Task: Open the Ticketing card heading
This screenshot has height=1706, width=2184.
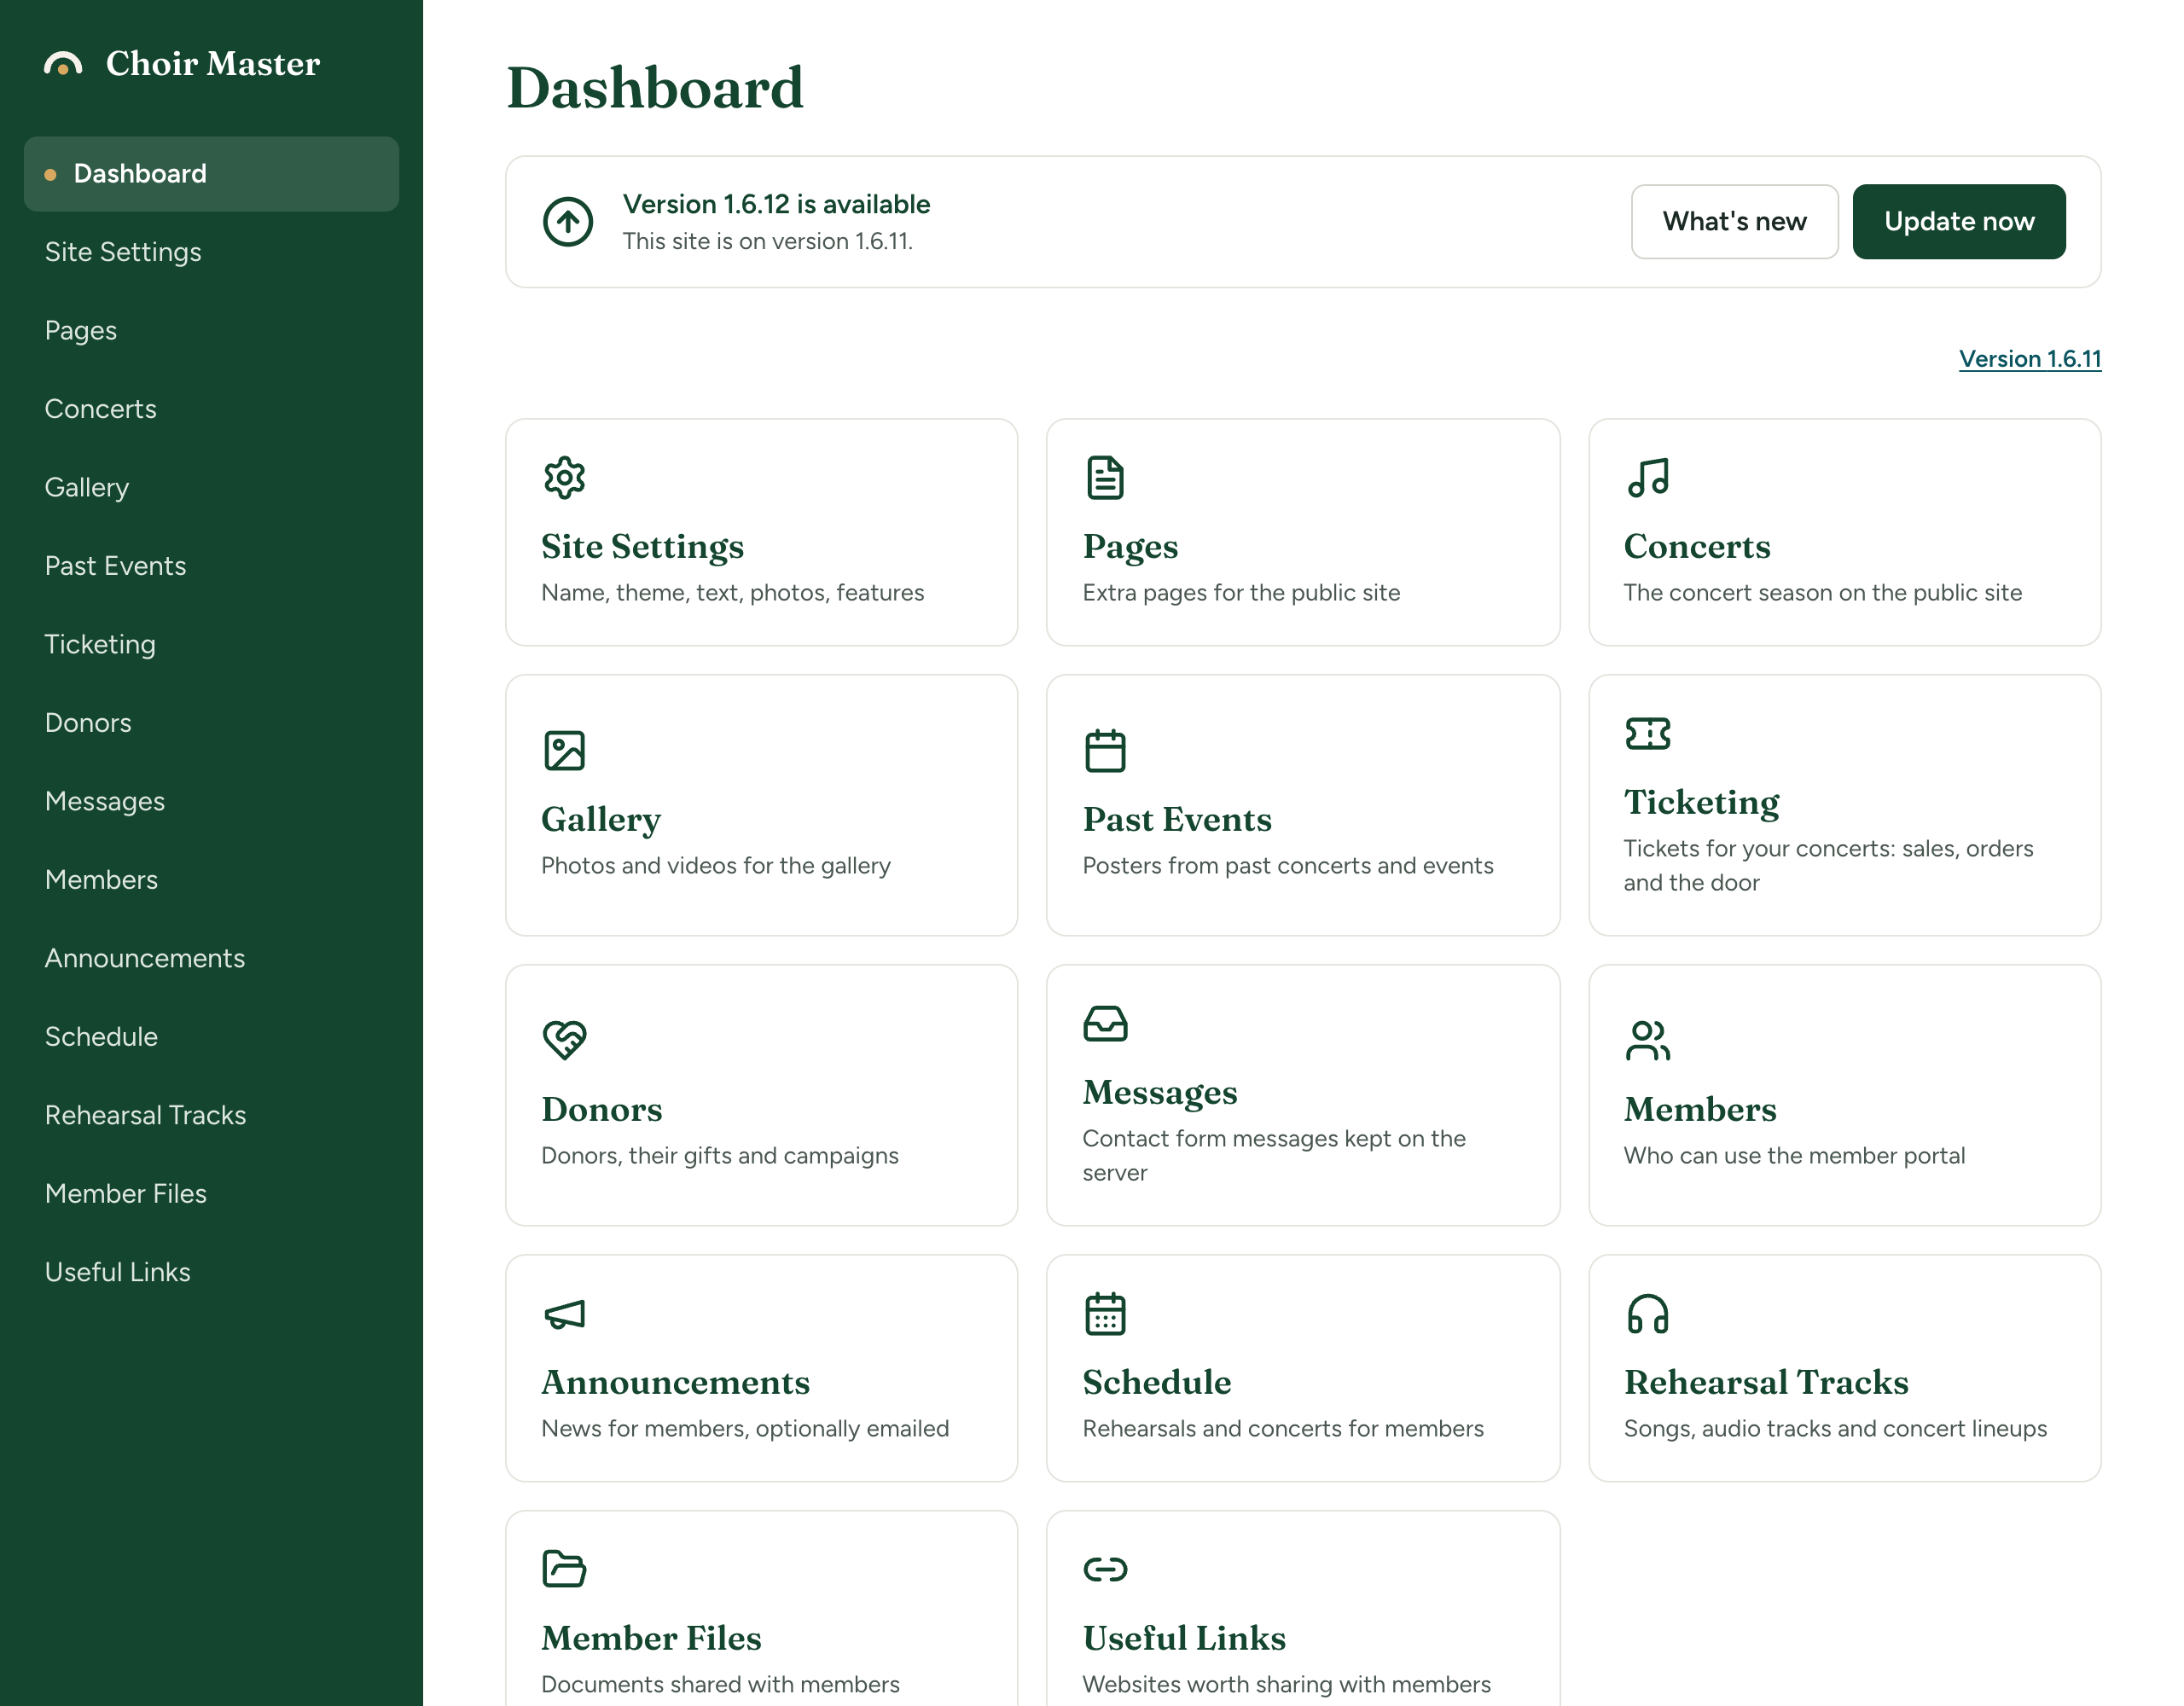Action: (x=1701, y=802)
